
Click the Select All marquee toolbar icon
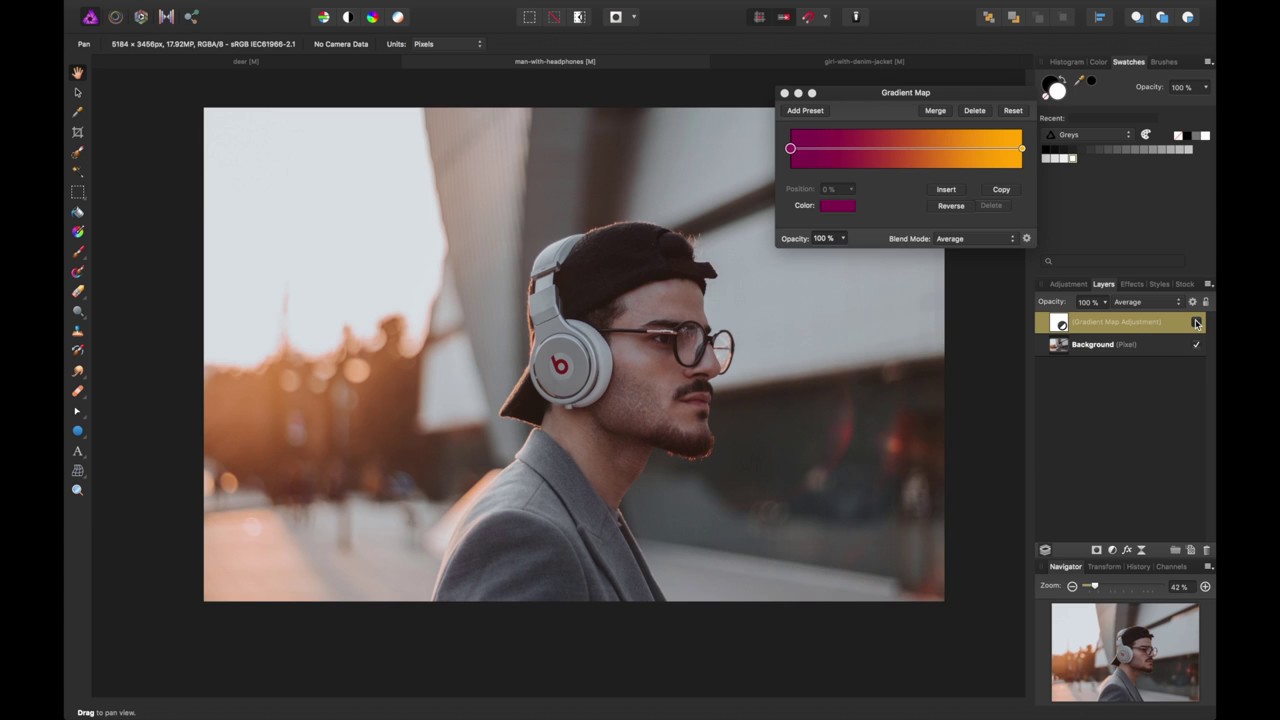[x=529, y=17]
